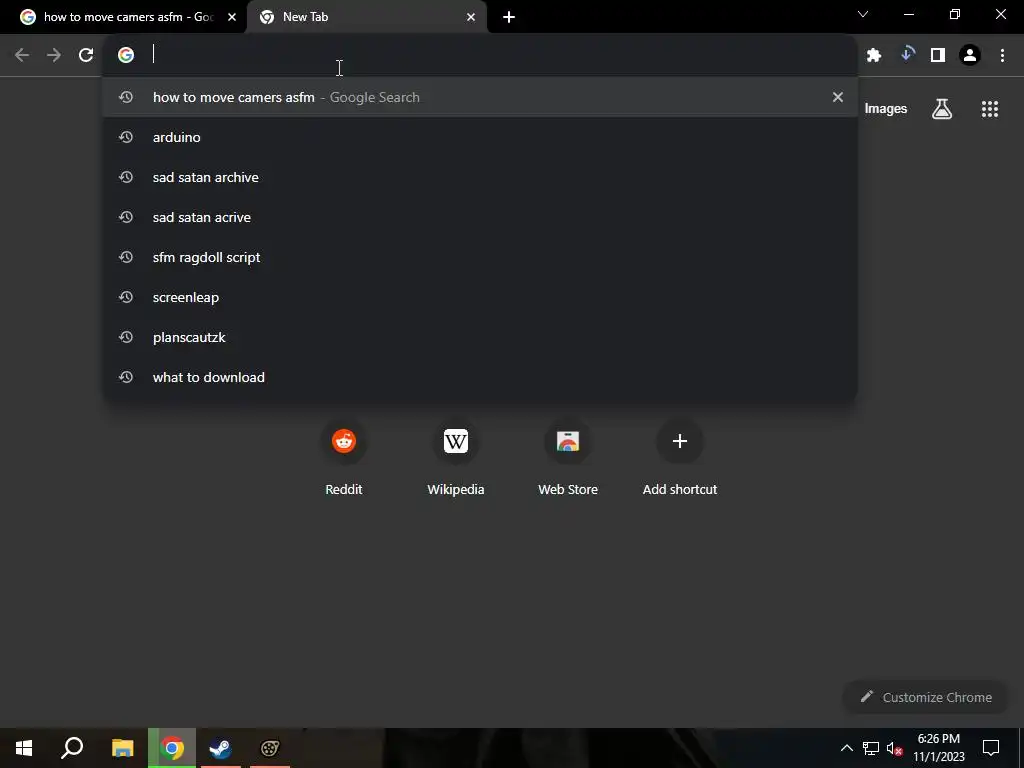Open the Images link
The image size is (1024, 768).
click(x=886, y=109)
